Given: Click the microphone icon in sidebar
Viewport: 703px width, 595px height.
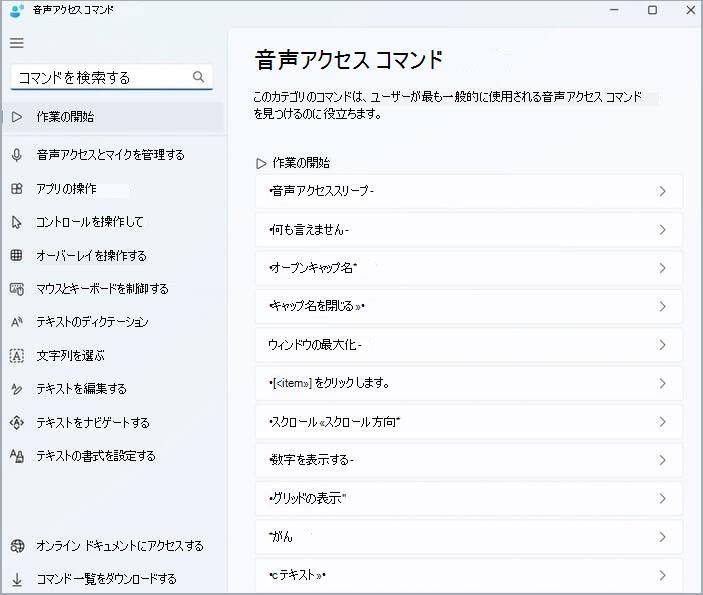Looking at the screenshot, I should click(x=17, y=155).
